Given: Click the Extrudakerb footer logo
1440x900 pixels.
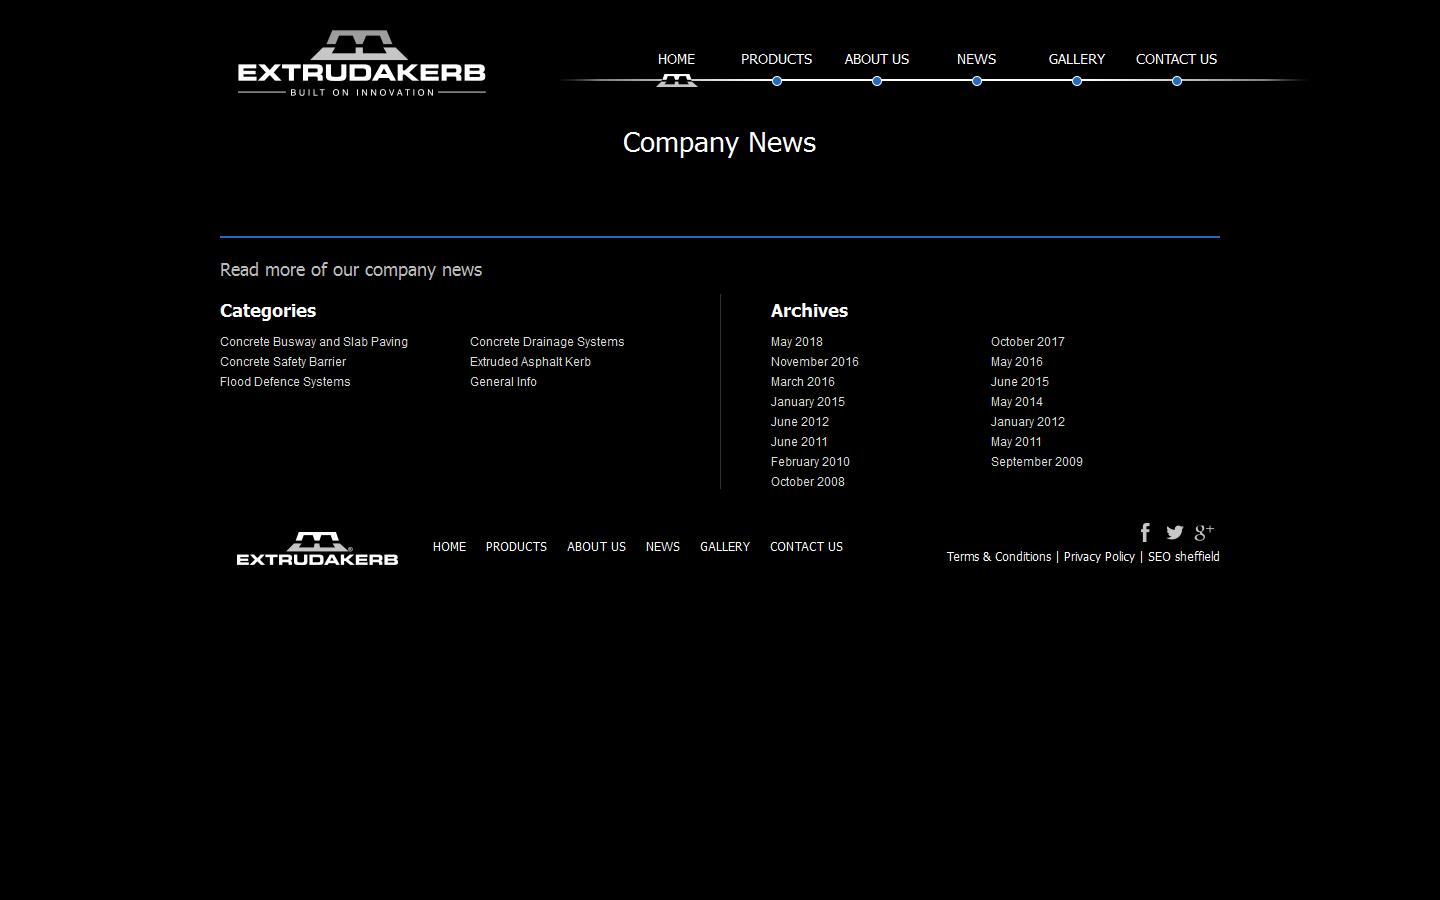Looking at the screenshot, I should (x=316, y=548).
